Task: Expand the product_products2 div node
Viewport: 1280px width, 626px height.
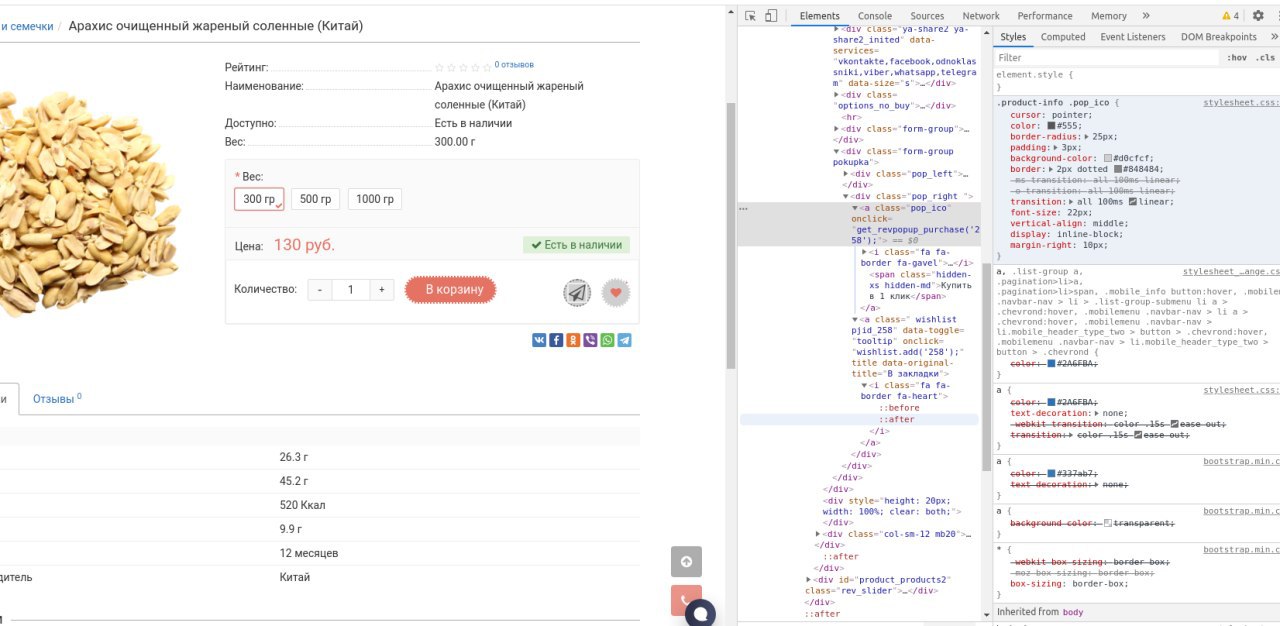Action: coord(810,579)
